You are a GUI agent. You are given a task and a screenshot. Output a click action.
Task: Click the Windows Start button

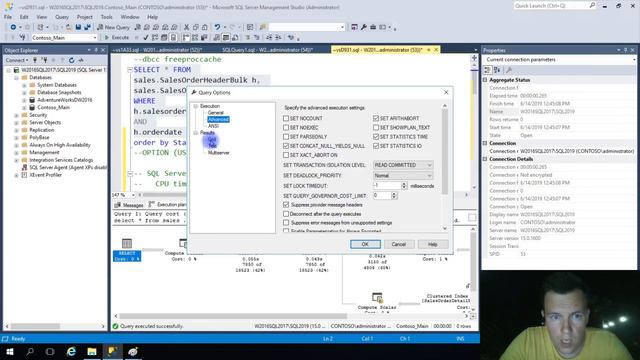coord(10,351)
